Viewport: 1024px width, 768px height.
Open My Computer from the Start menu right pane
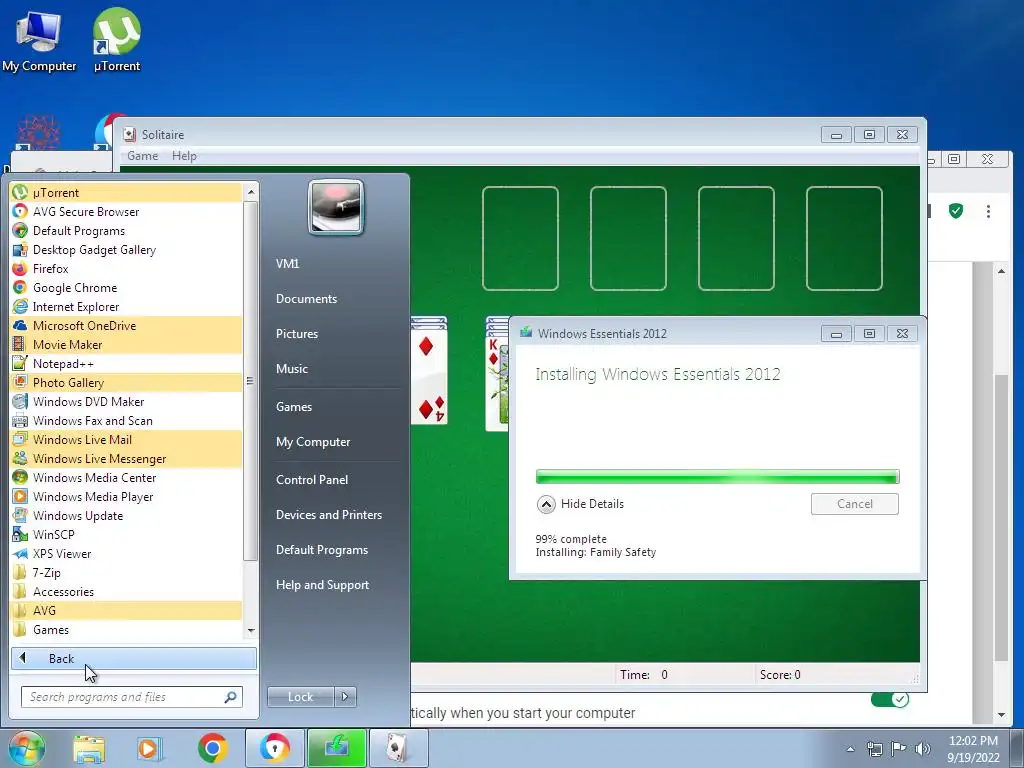(313, 442)
